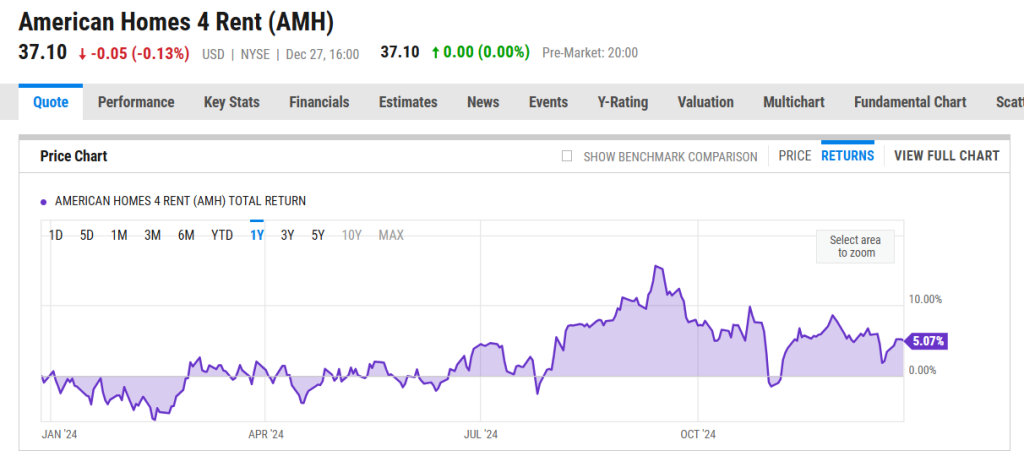Viewport: 1024px width, 467px height.
Task: Choose the 3M time range
Action: [152, 235]
